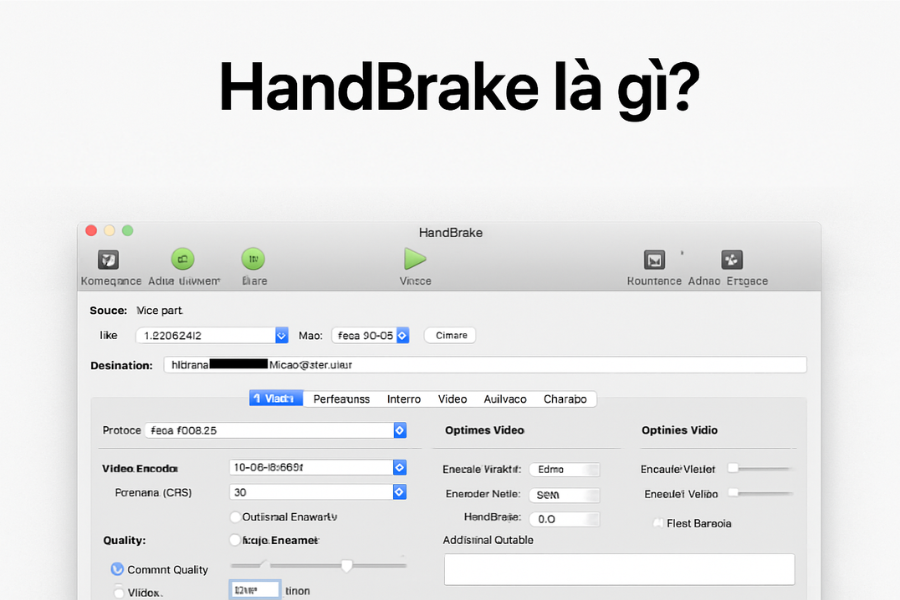Enable the Flest Baraoia checkbox
Viewport: 900px width, 600px height.
[657, 523]
